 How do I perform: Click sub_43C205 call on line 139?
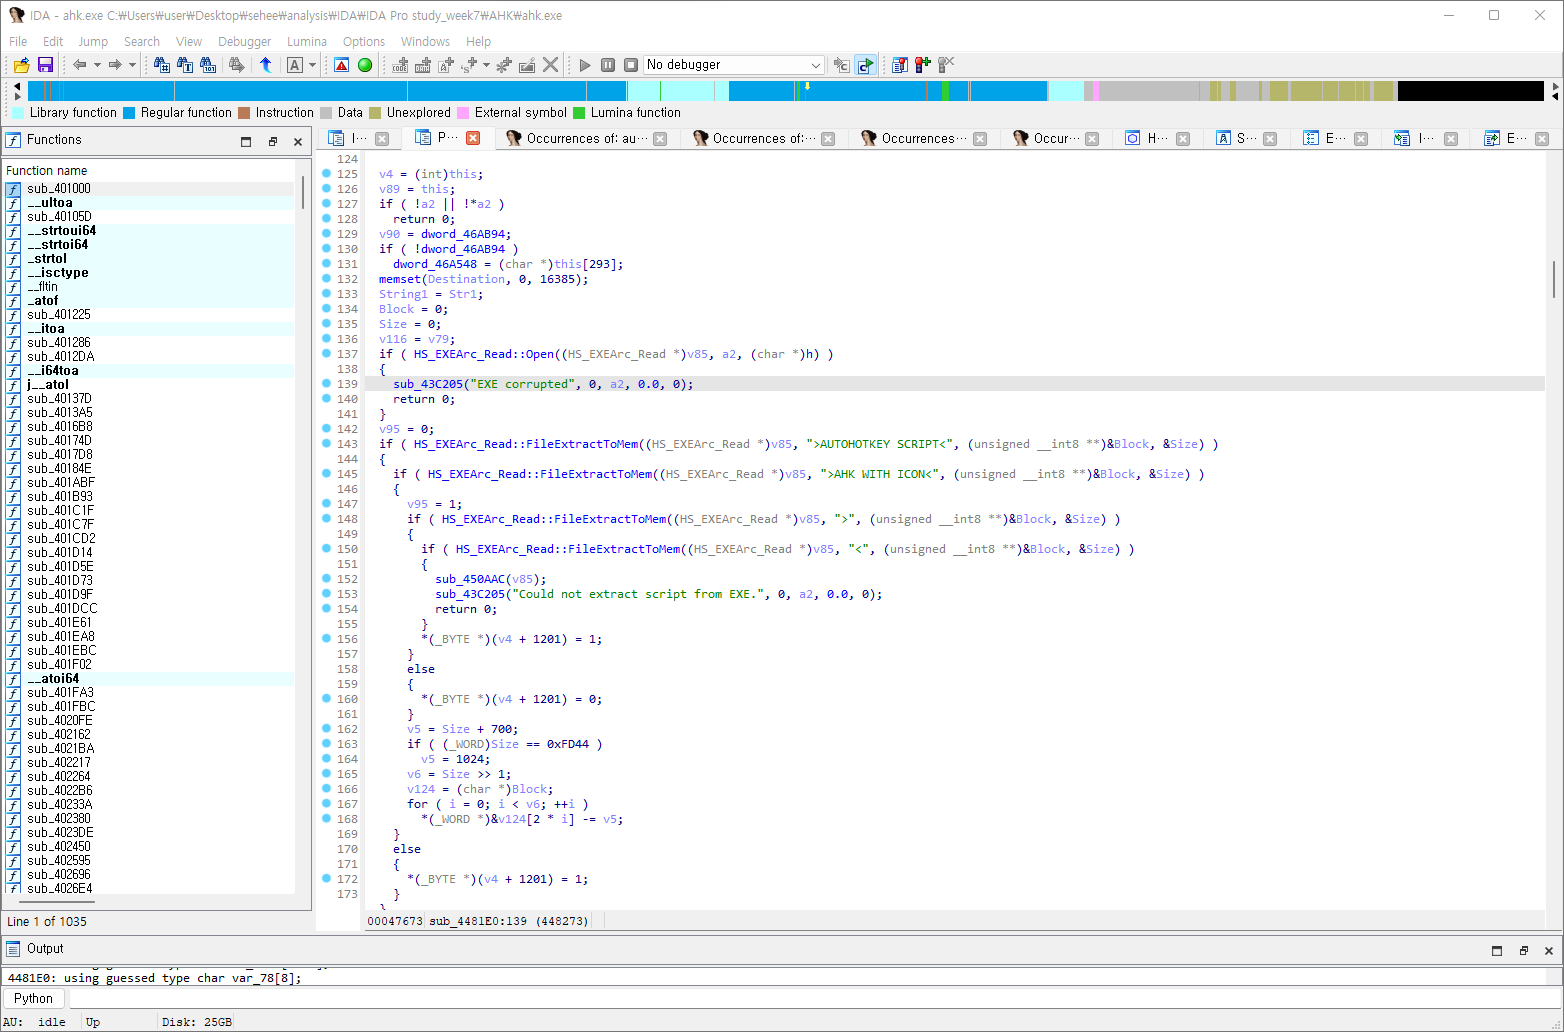428,384
